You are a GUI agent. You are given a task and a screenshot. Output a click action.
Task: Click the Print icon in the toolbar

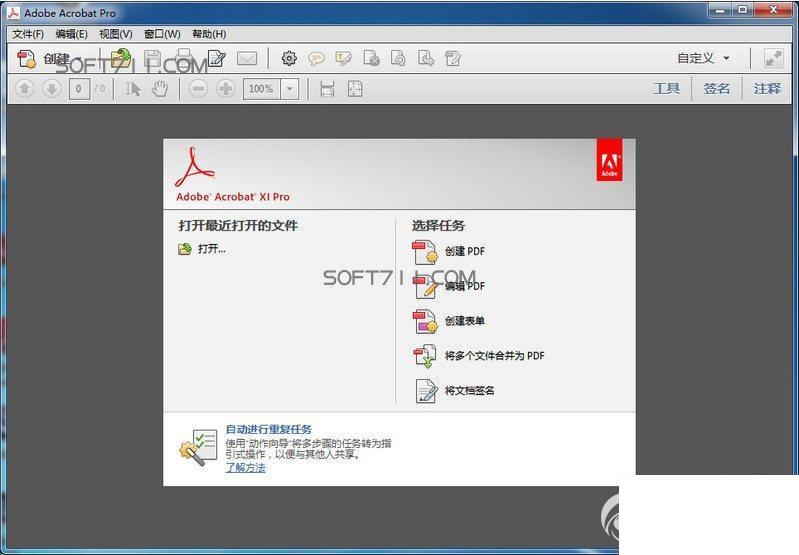(x=184, y=58)
